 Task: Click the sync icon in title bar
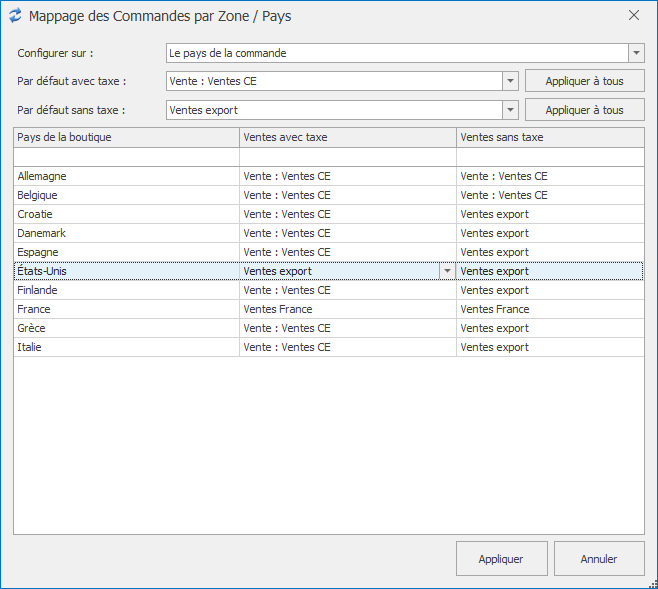tap(14, 16)
